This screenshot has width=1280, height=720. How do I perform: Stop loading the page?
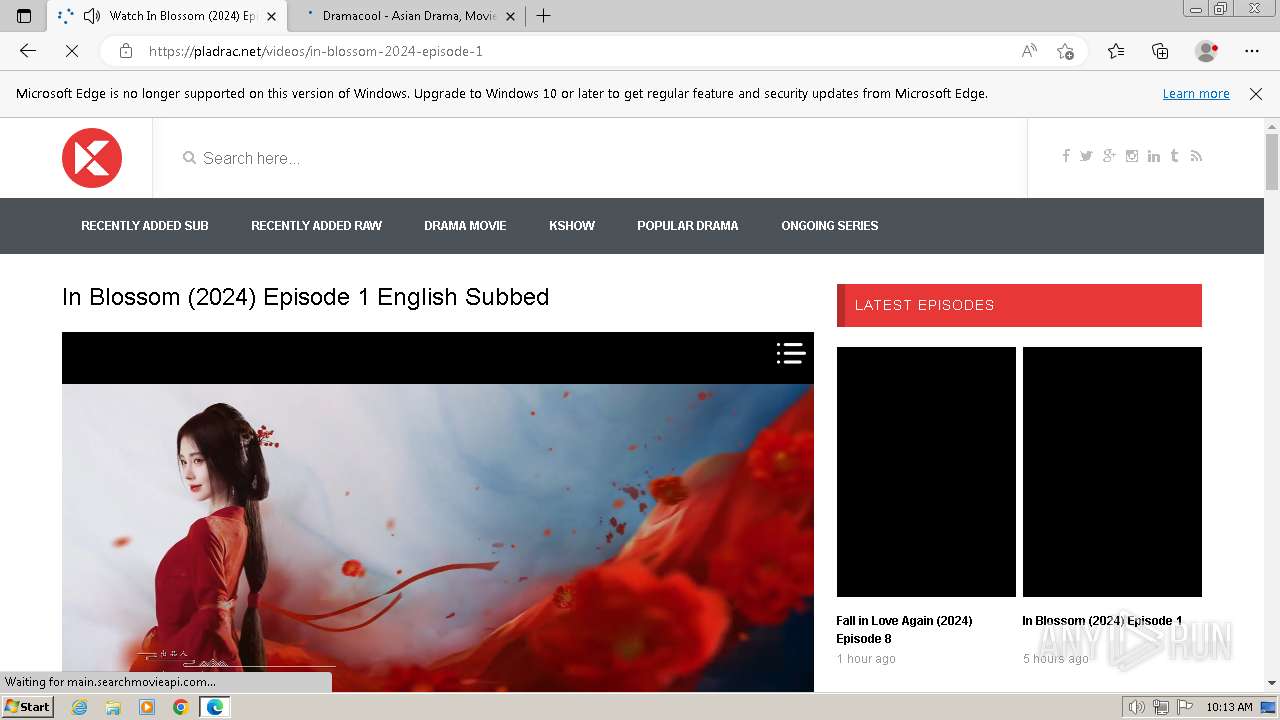pos(72,51)
